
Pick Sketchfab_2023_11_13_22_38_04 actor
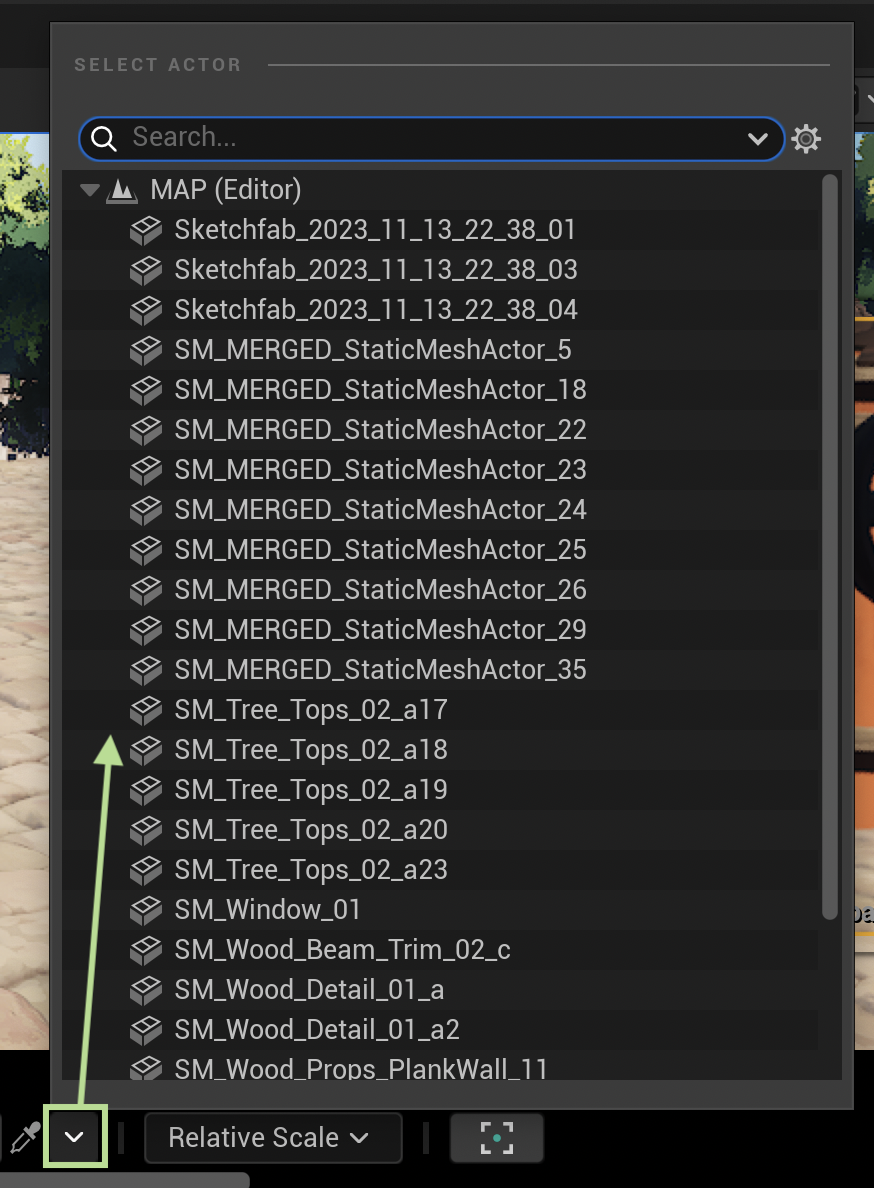pyautogui.click(x=376, y=310)
